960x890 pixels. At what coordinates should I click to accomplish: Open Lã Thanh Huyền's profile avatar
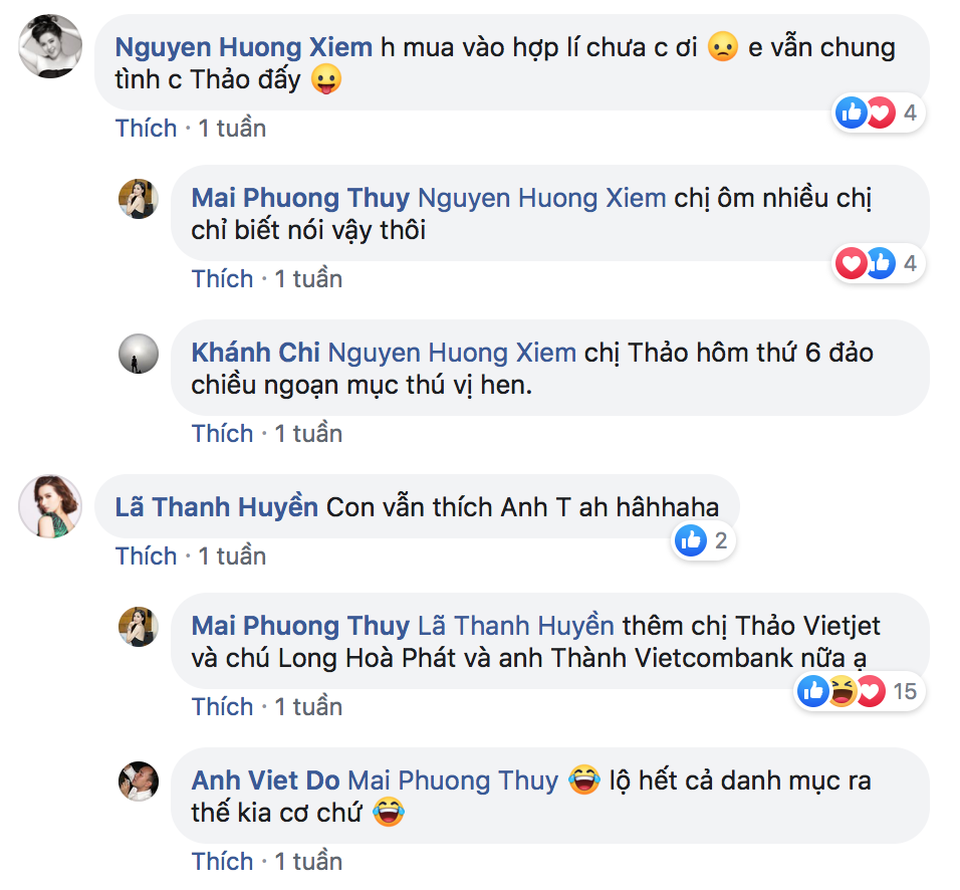(x=50, y=509)
